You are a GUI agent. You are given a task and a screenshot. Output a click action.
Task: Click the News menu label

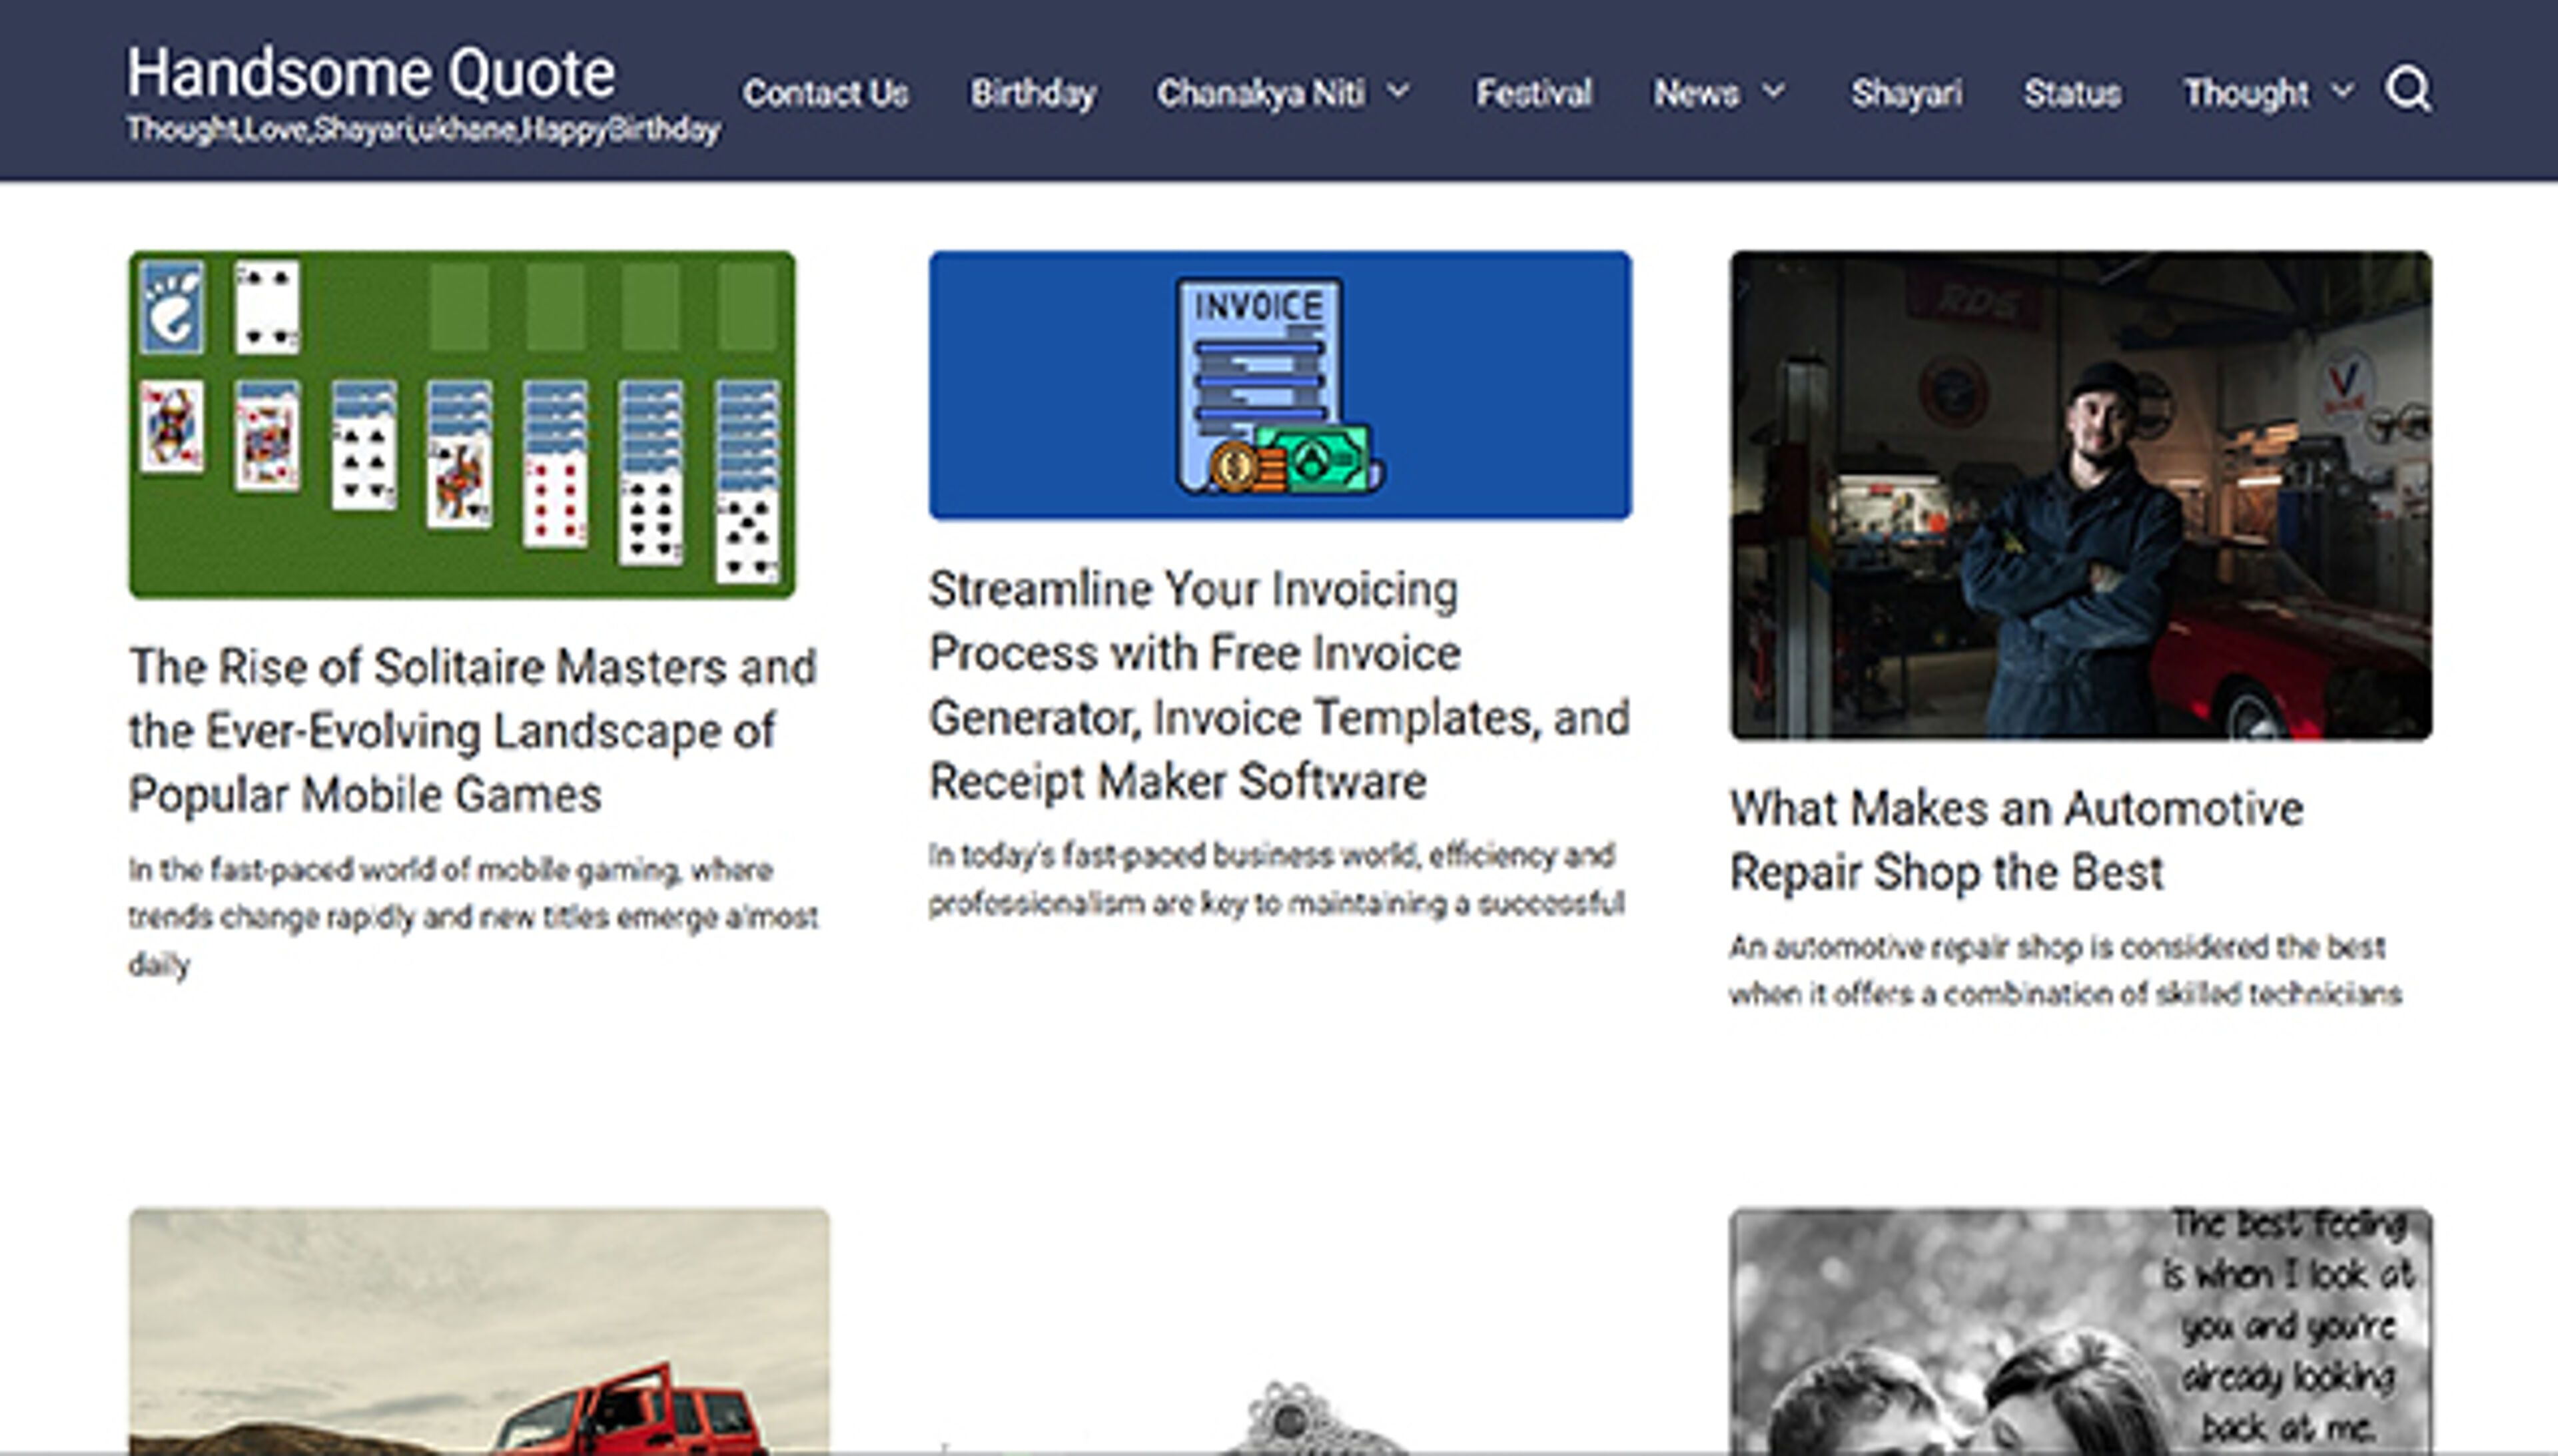pos(1695,93)
